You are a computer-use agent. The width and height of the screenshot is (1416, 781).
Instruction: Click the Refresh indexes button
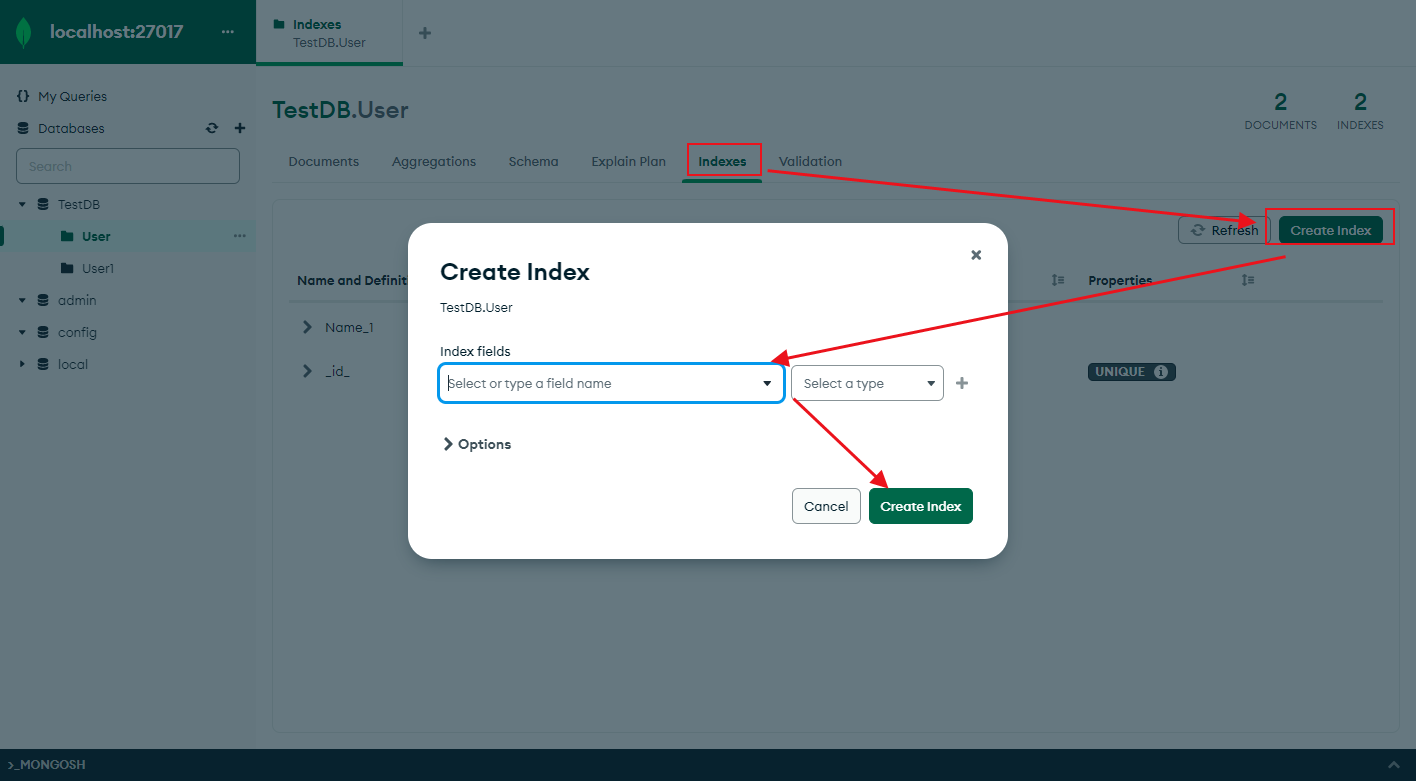[1224, 230]
